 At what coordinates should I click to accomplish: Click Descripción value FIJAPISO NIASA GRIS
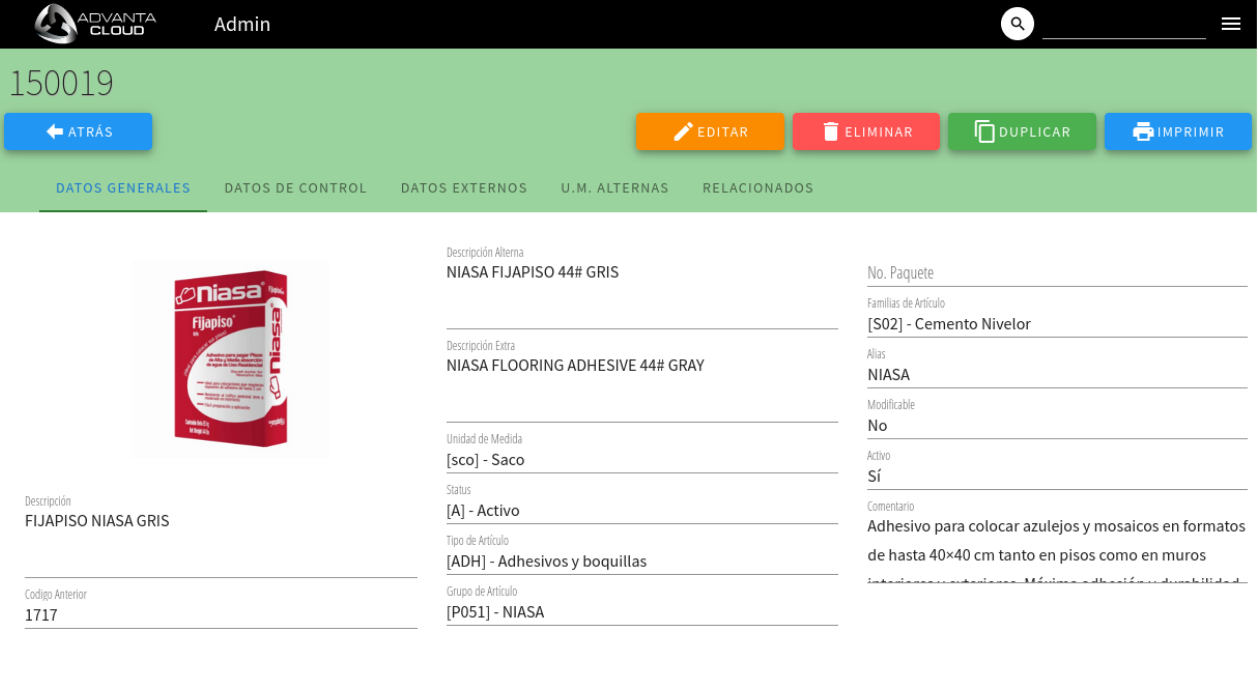[x=97, y=520]
